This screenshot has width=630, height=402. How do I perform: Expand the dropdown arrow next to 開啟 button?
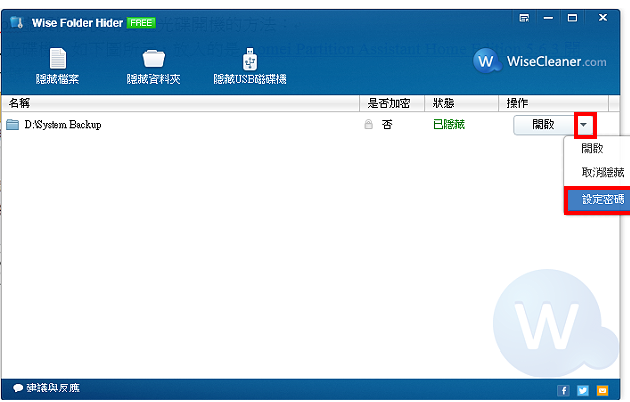point(584,125)
